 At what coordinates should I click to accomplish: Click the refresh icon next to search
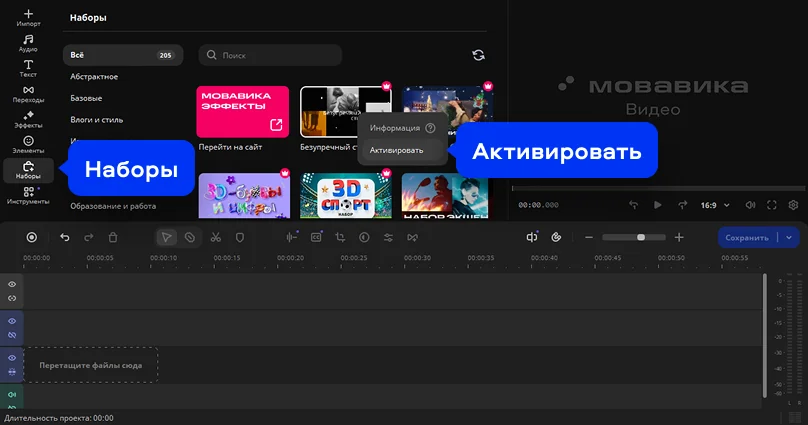(x=478, y=55)
